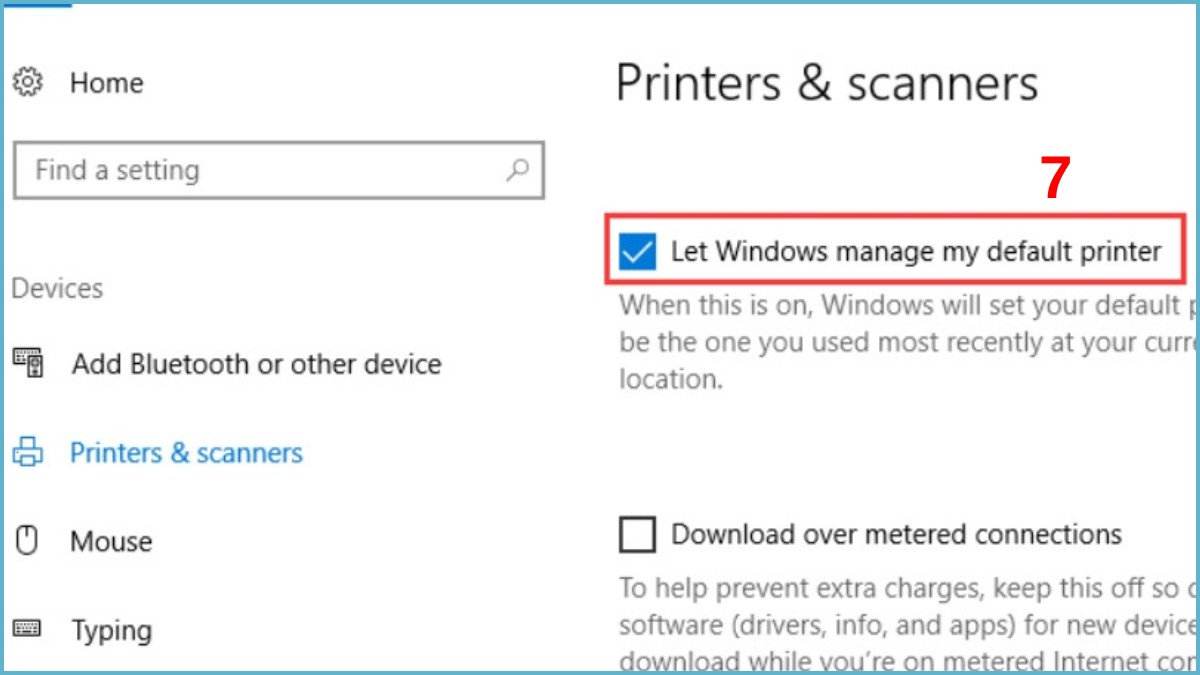Select the Add Bluetooth or other device icon
The height and width of the screenshot is (675, 1200).
coord(29,364)
